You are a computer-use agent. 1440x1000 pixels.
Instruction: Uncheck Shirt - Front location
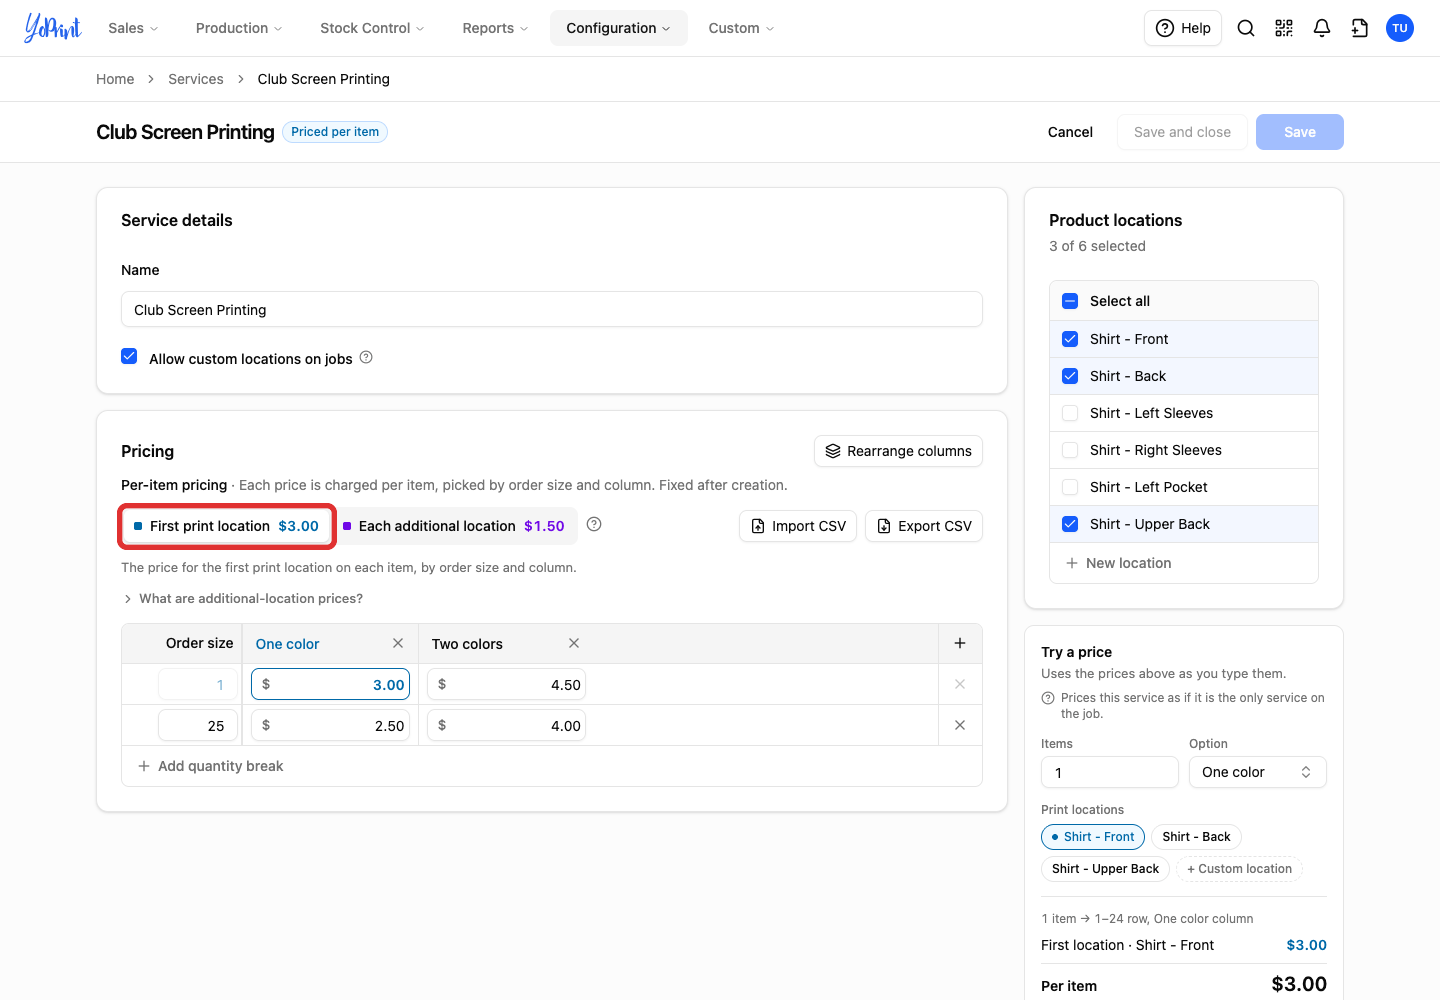point(1070,339)
